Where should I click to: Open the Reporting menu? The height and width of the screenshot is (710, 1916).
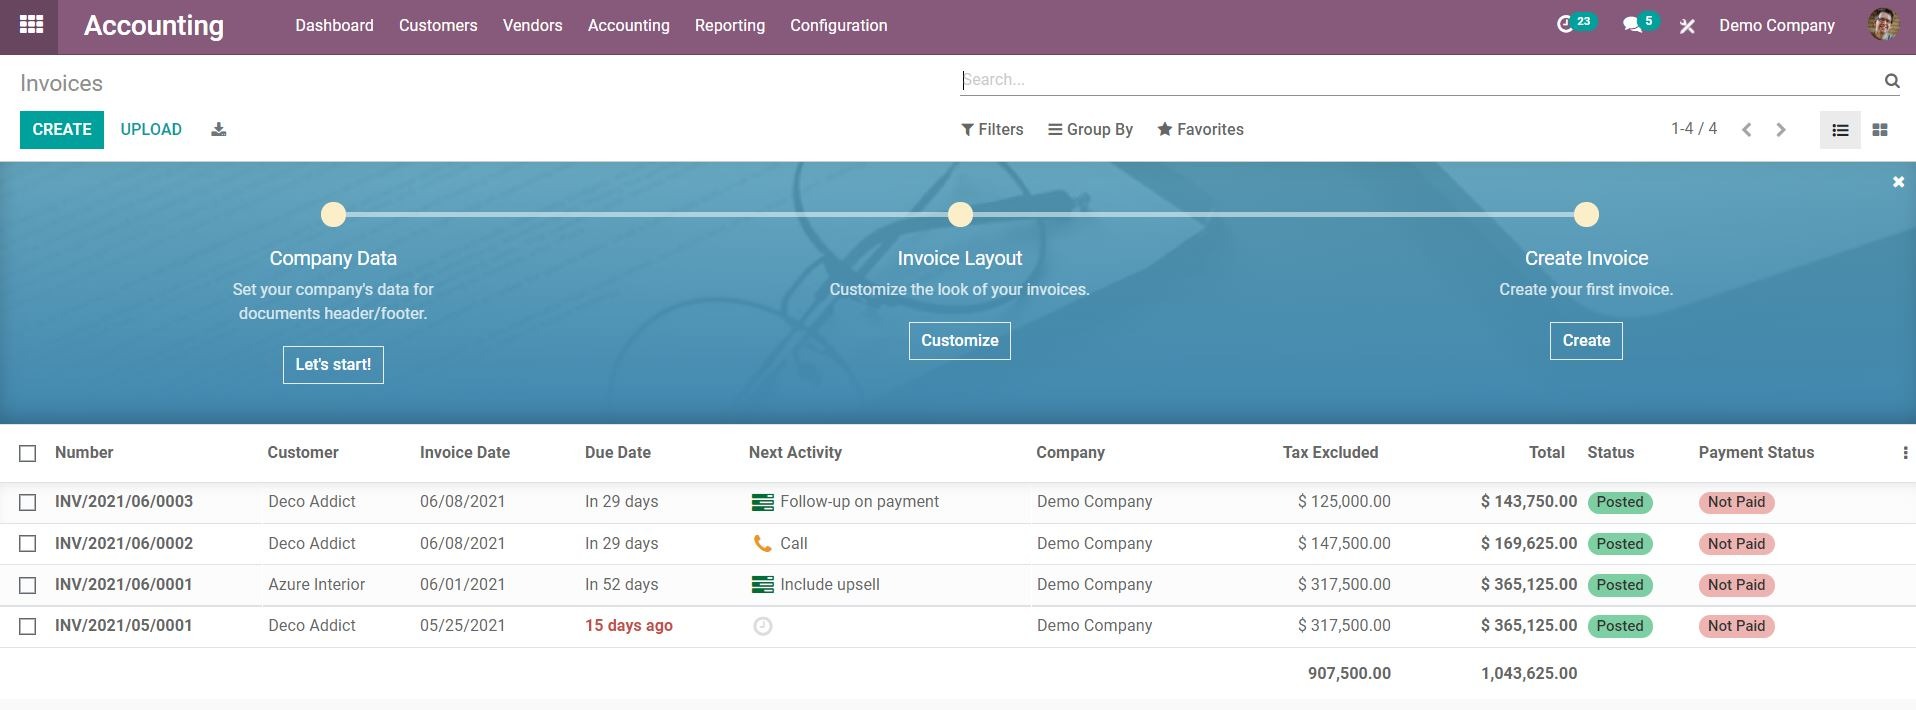[729, 26]
